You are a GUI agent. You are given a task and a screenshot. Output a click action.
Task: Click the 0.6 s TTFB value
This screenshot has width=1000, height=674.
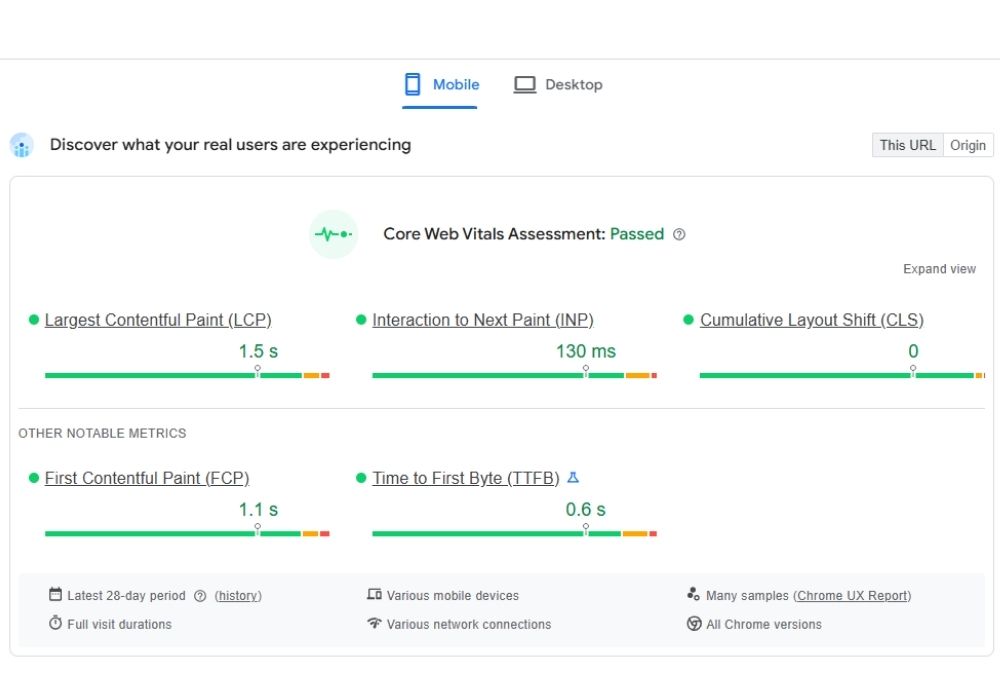585,509
